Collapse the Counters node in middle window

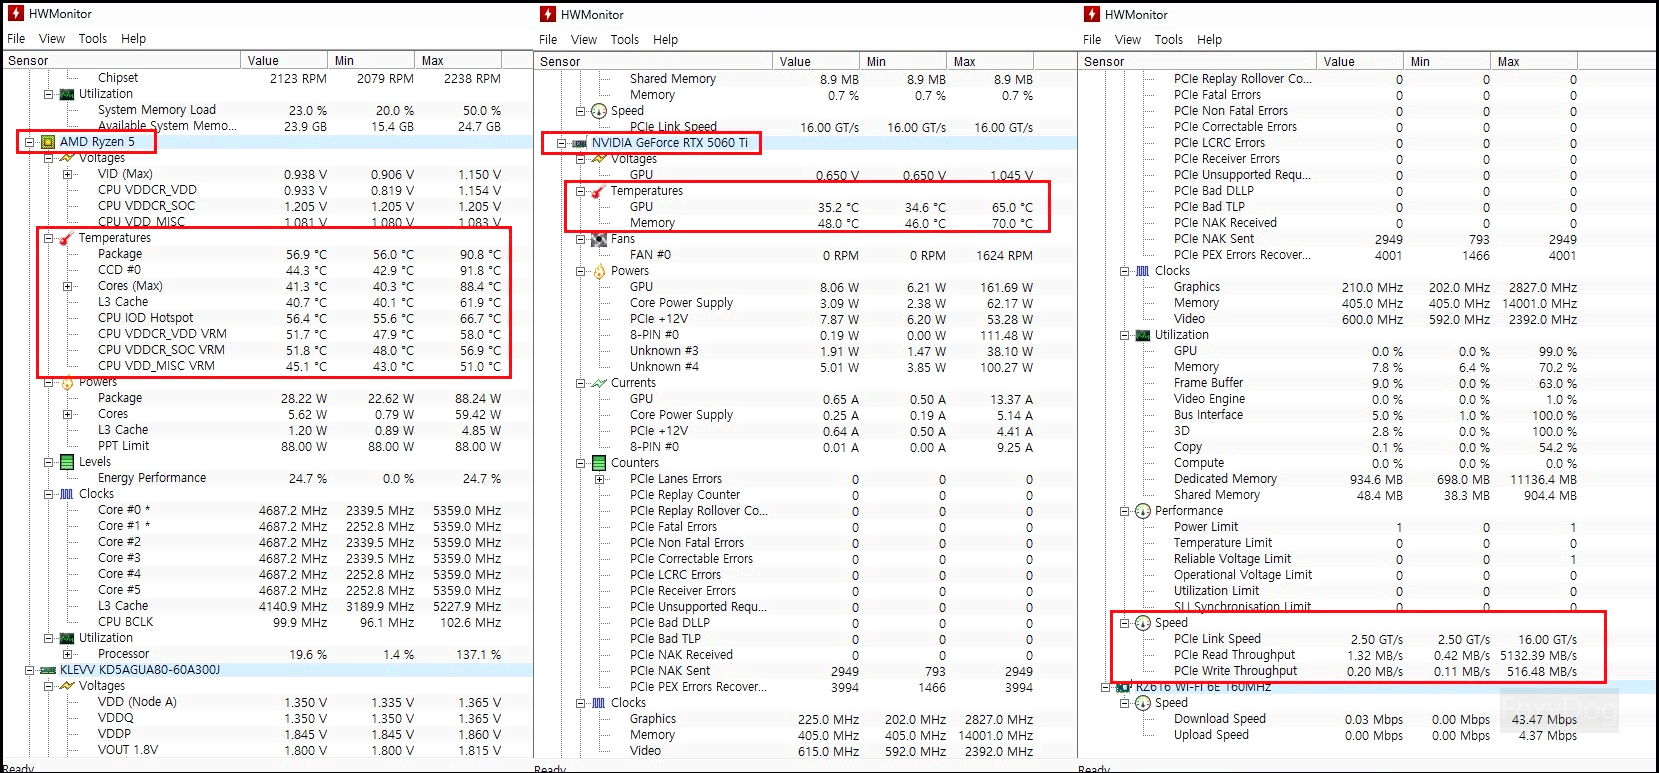click(580, 463)
